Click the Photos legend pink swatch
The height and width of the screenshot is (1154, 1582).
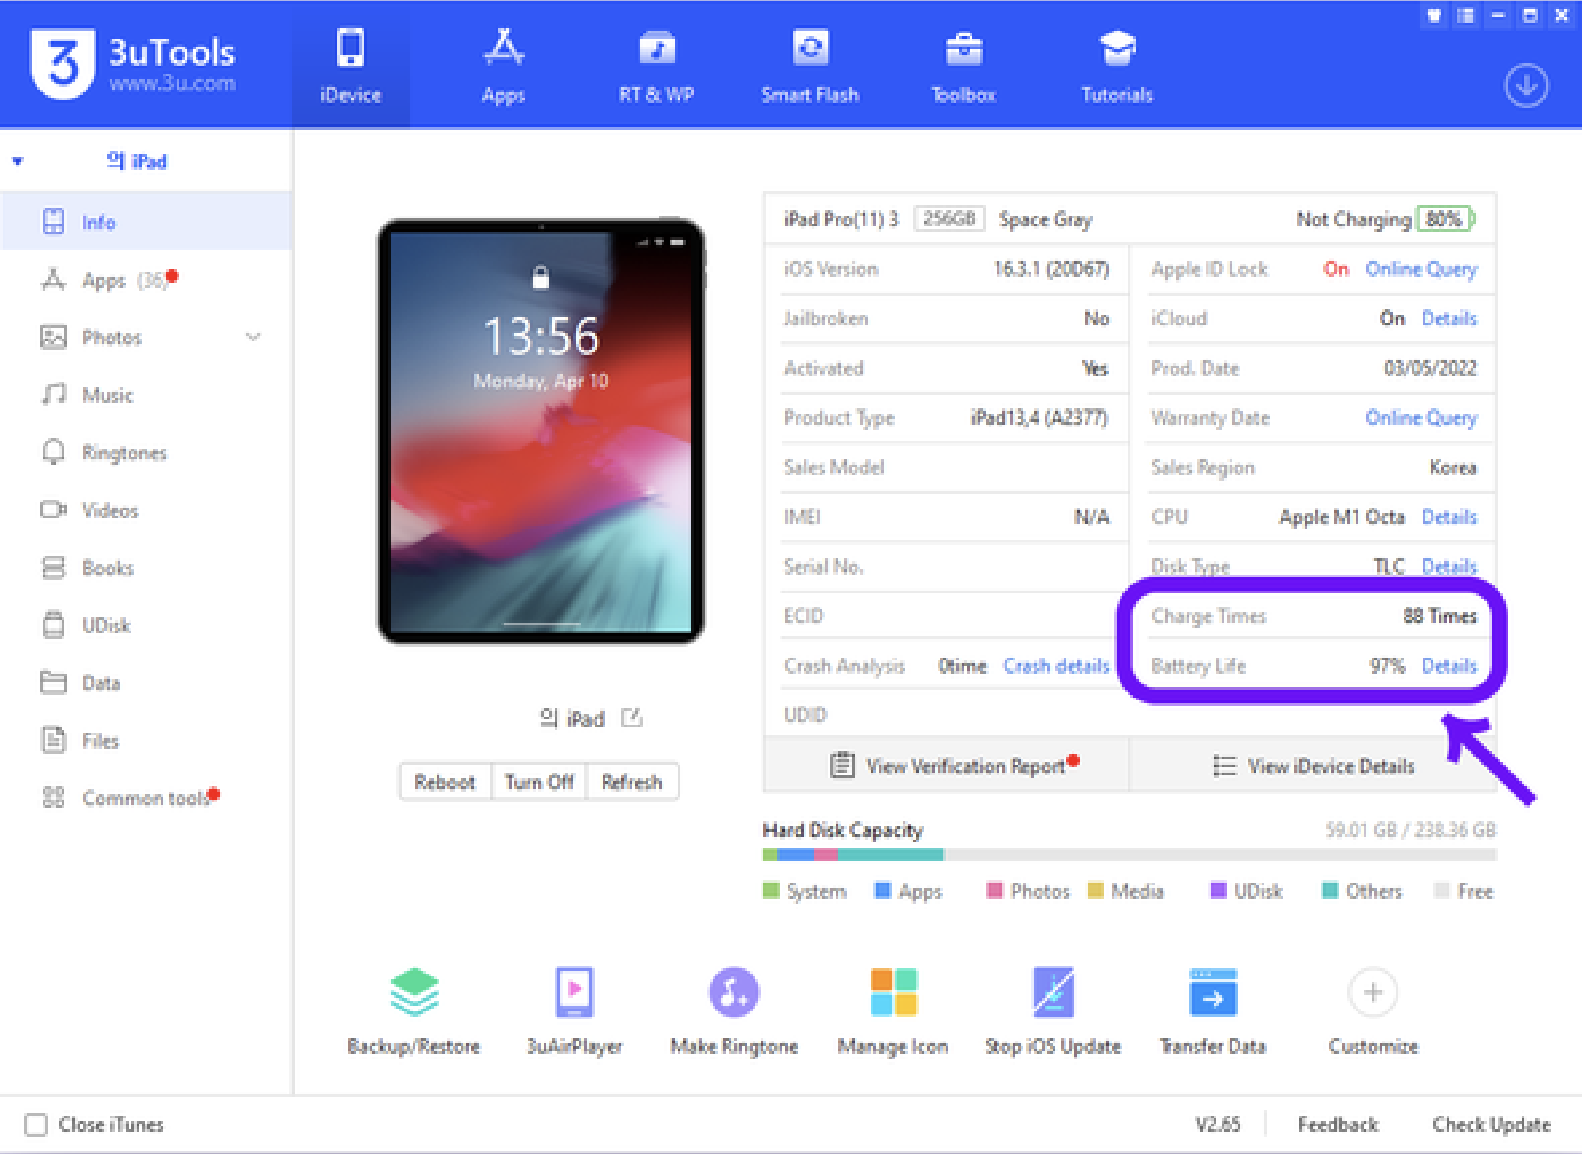pyautogui.click(x=995, y=891)
